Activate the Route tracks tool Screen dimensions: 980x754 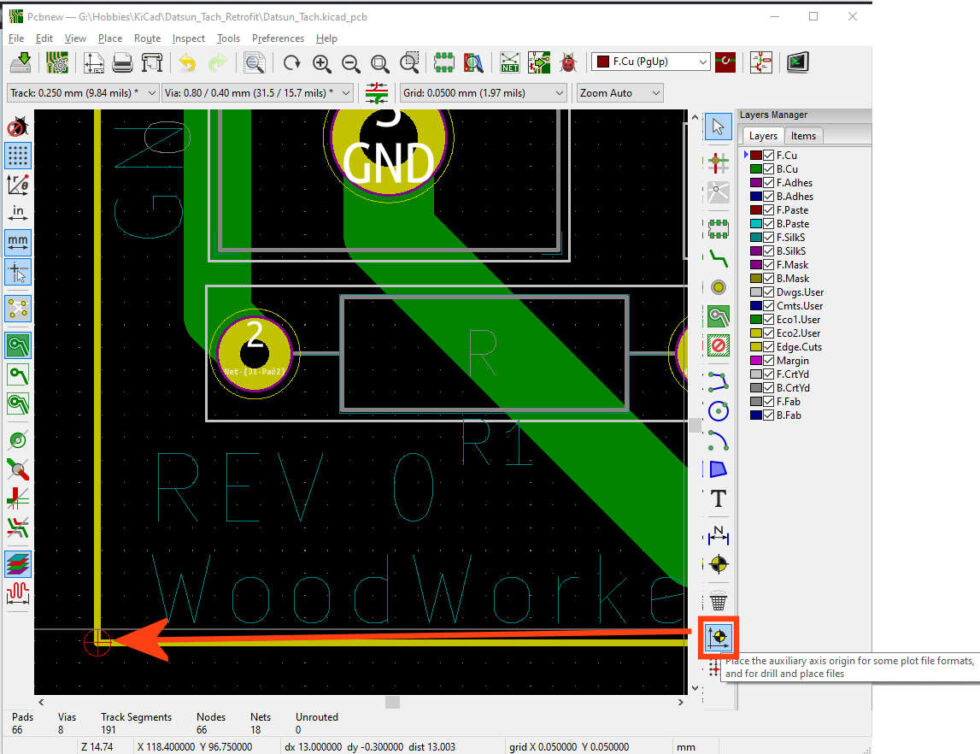tap(718, 257)
